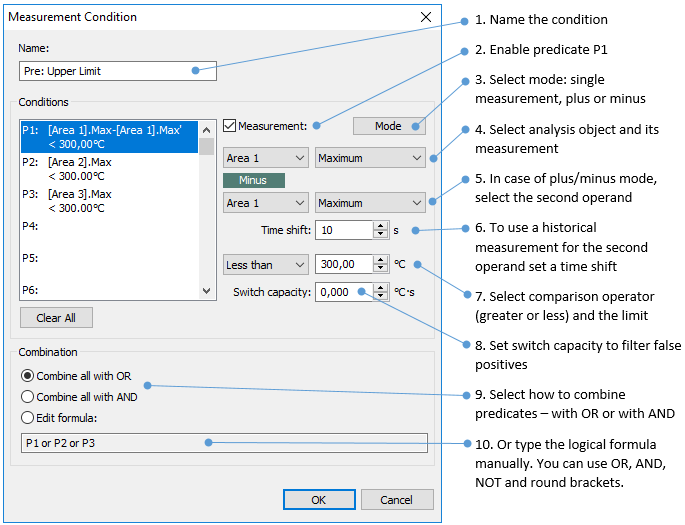The height and width of the screenshot is (525, 685).
Task: Click the 300,00 limit value field
Action: tap(344, 264)
